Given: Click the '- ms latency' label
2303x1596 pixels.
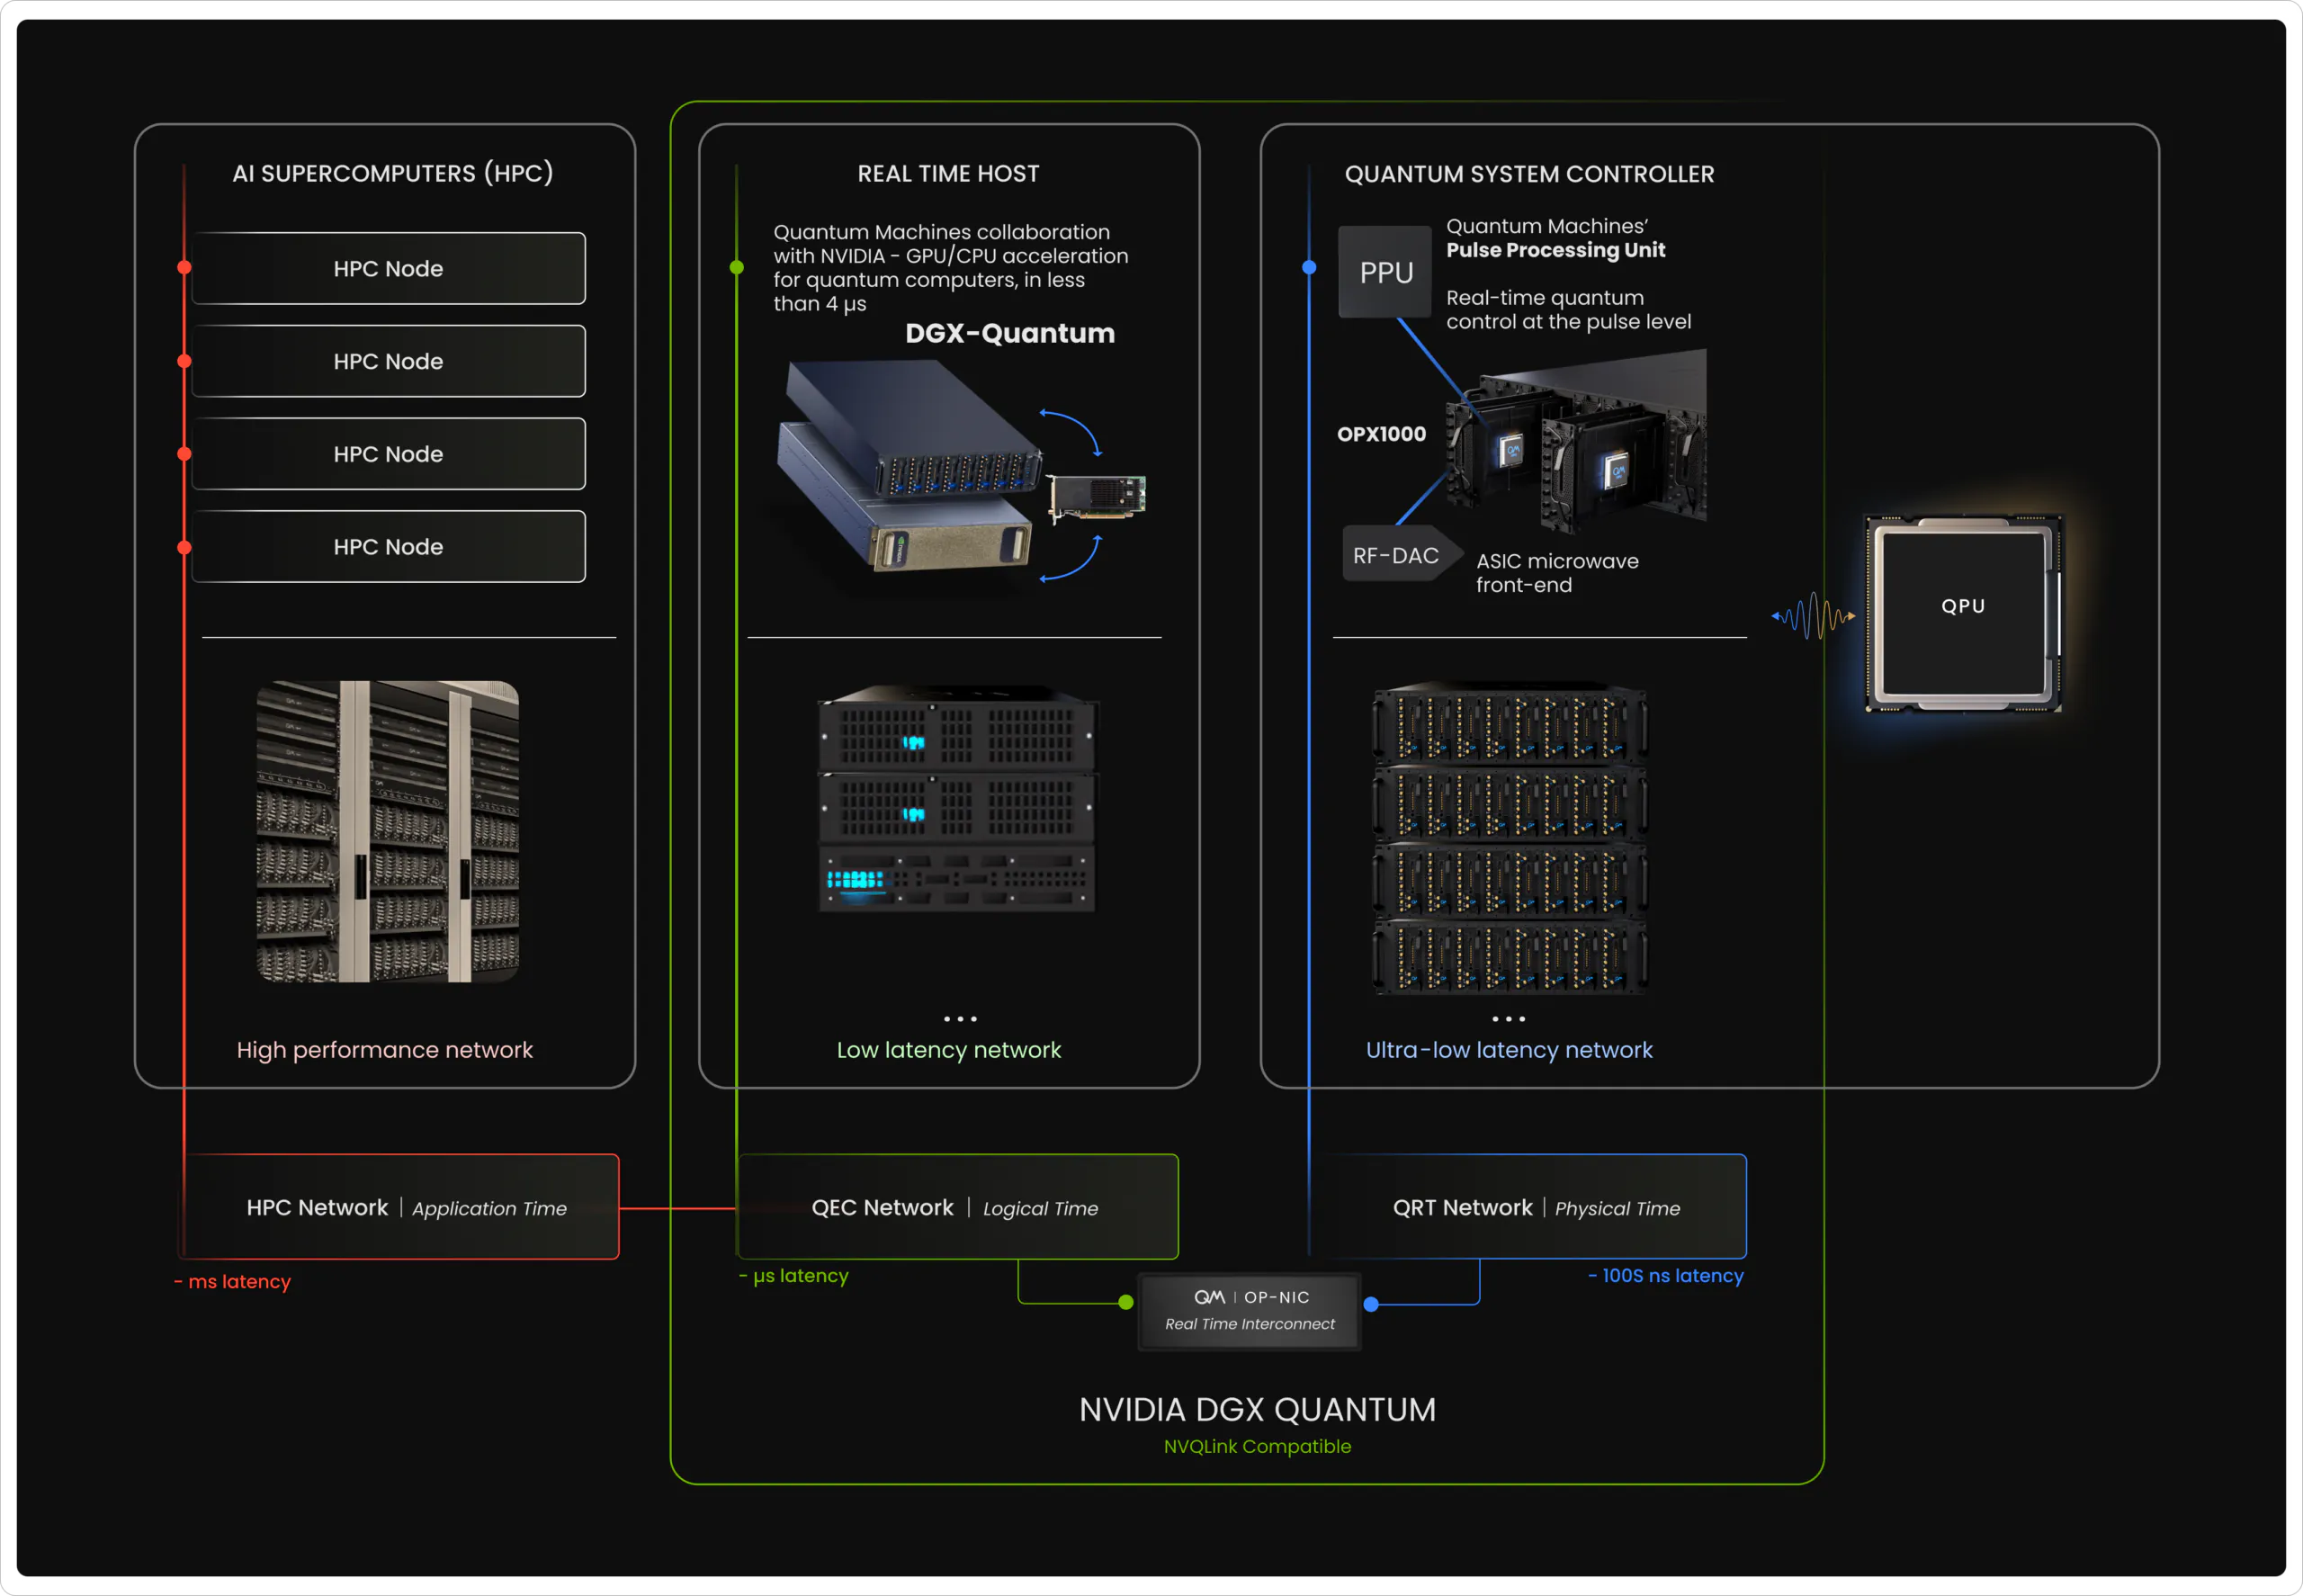Looking at the screenshot, I should [232, 1281].
